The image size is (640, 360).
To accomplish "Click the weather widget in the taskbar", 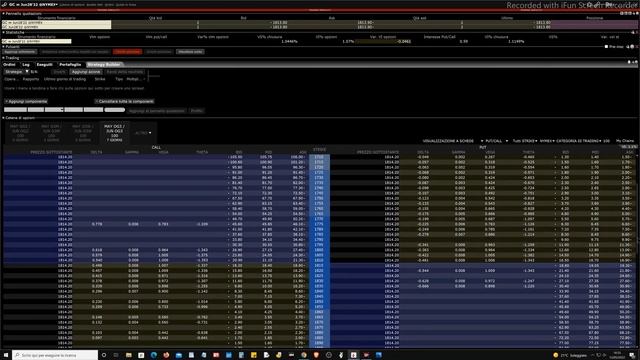I will coord(570,355).
